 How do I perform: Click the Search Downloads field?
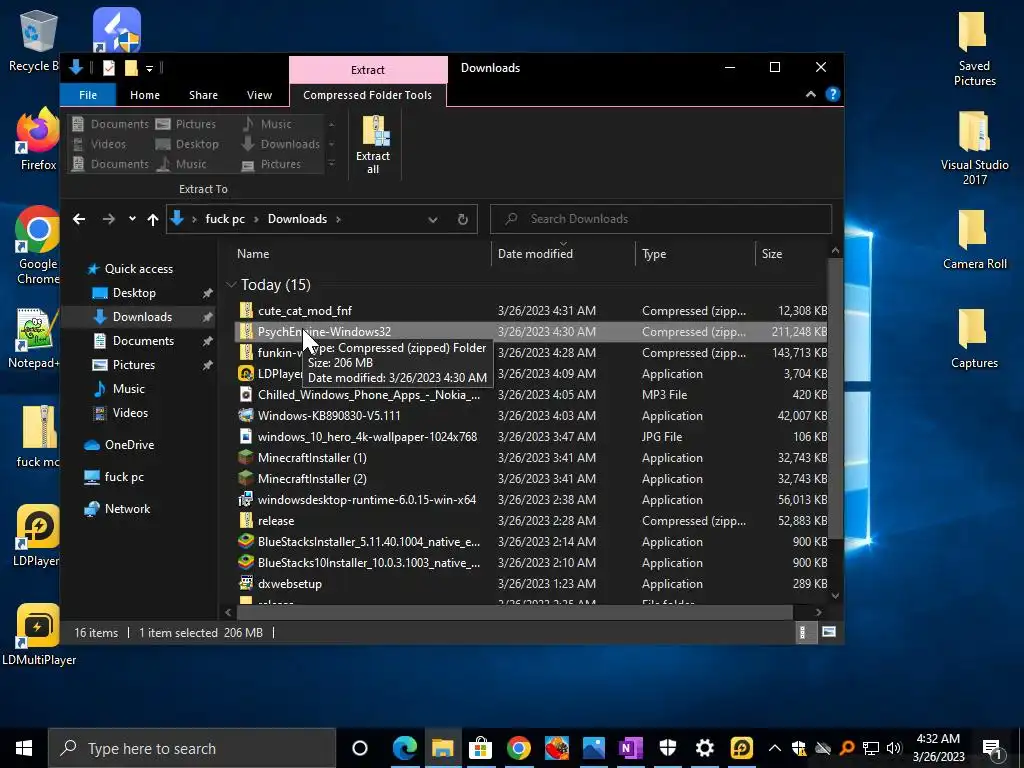(661, 219)
